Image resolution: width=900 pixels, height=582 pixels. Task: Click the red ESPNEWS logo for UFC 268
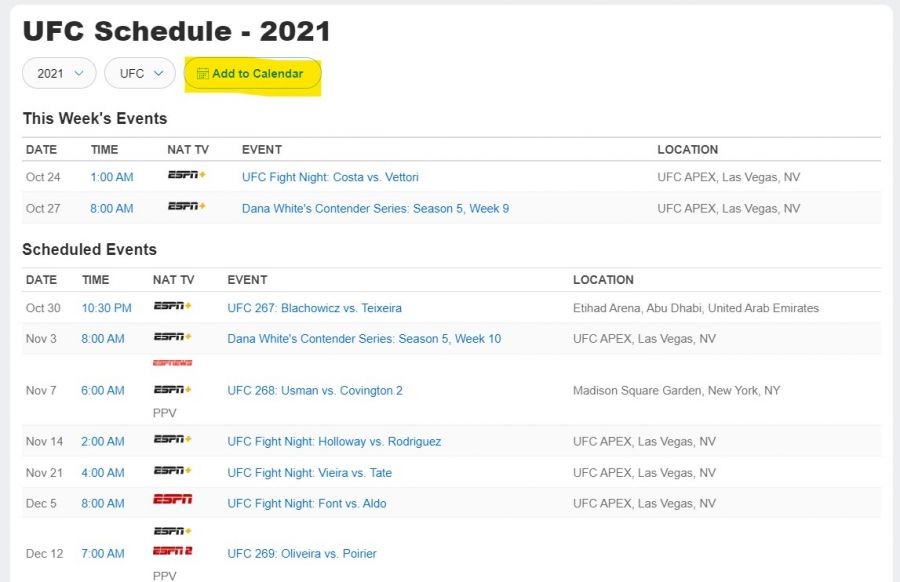(172, 363)
